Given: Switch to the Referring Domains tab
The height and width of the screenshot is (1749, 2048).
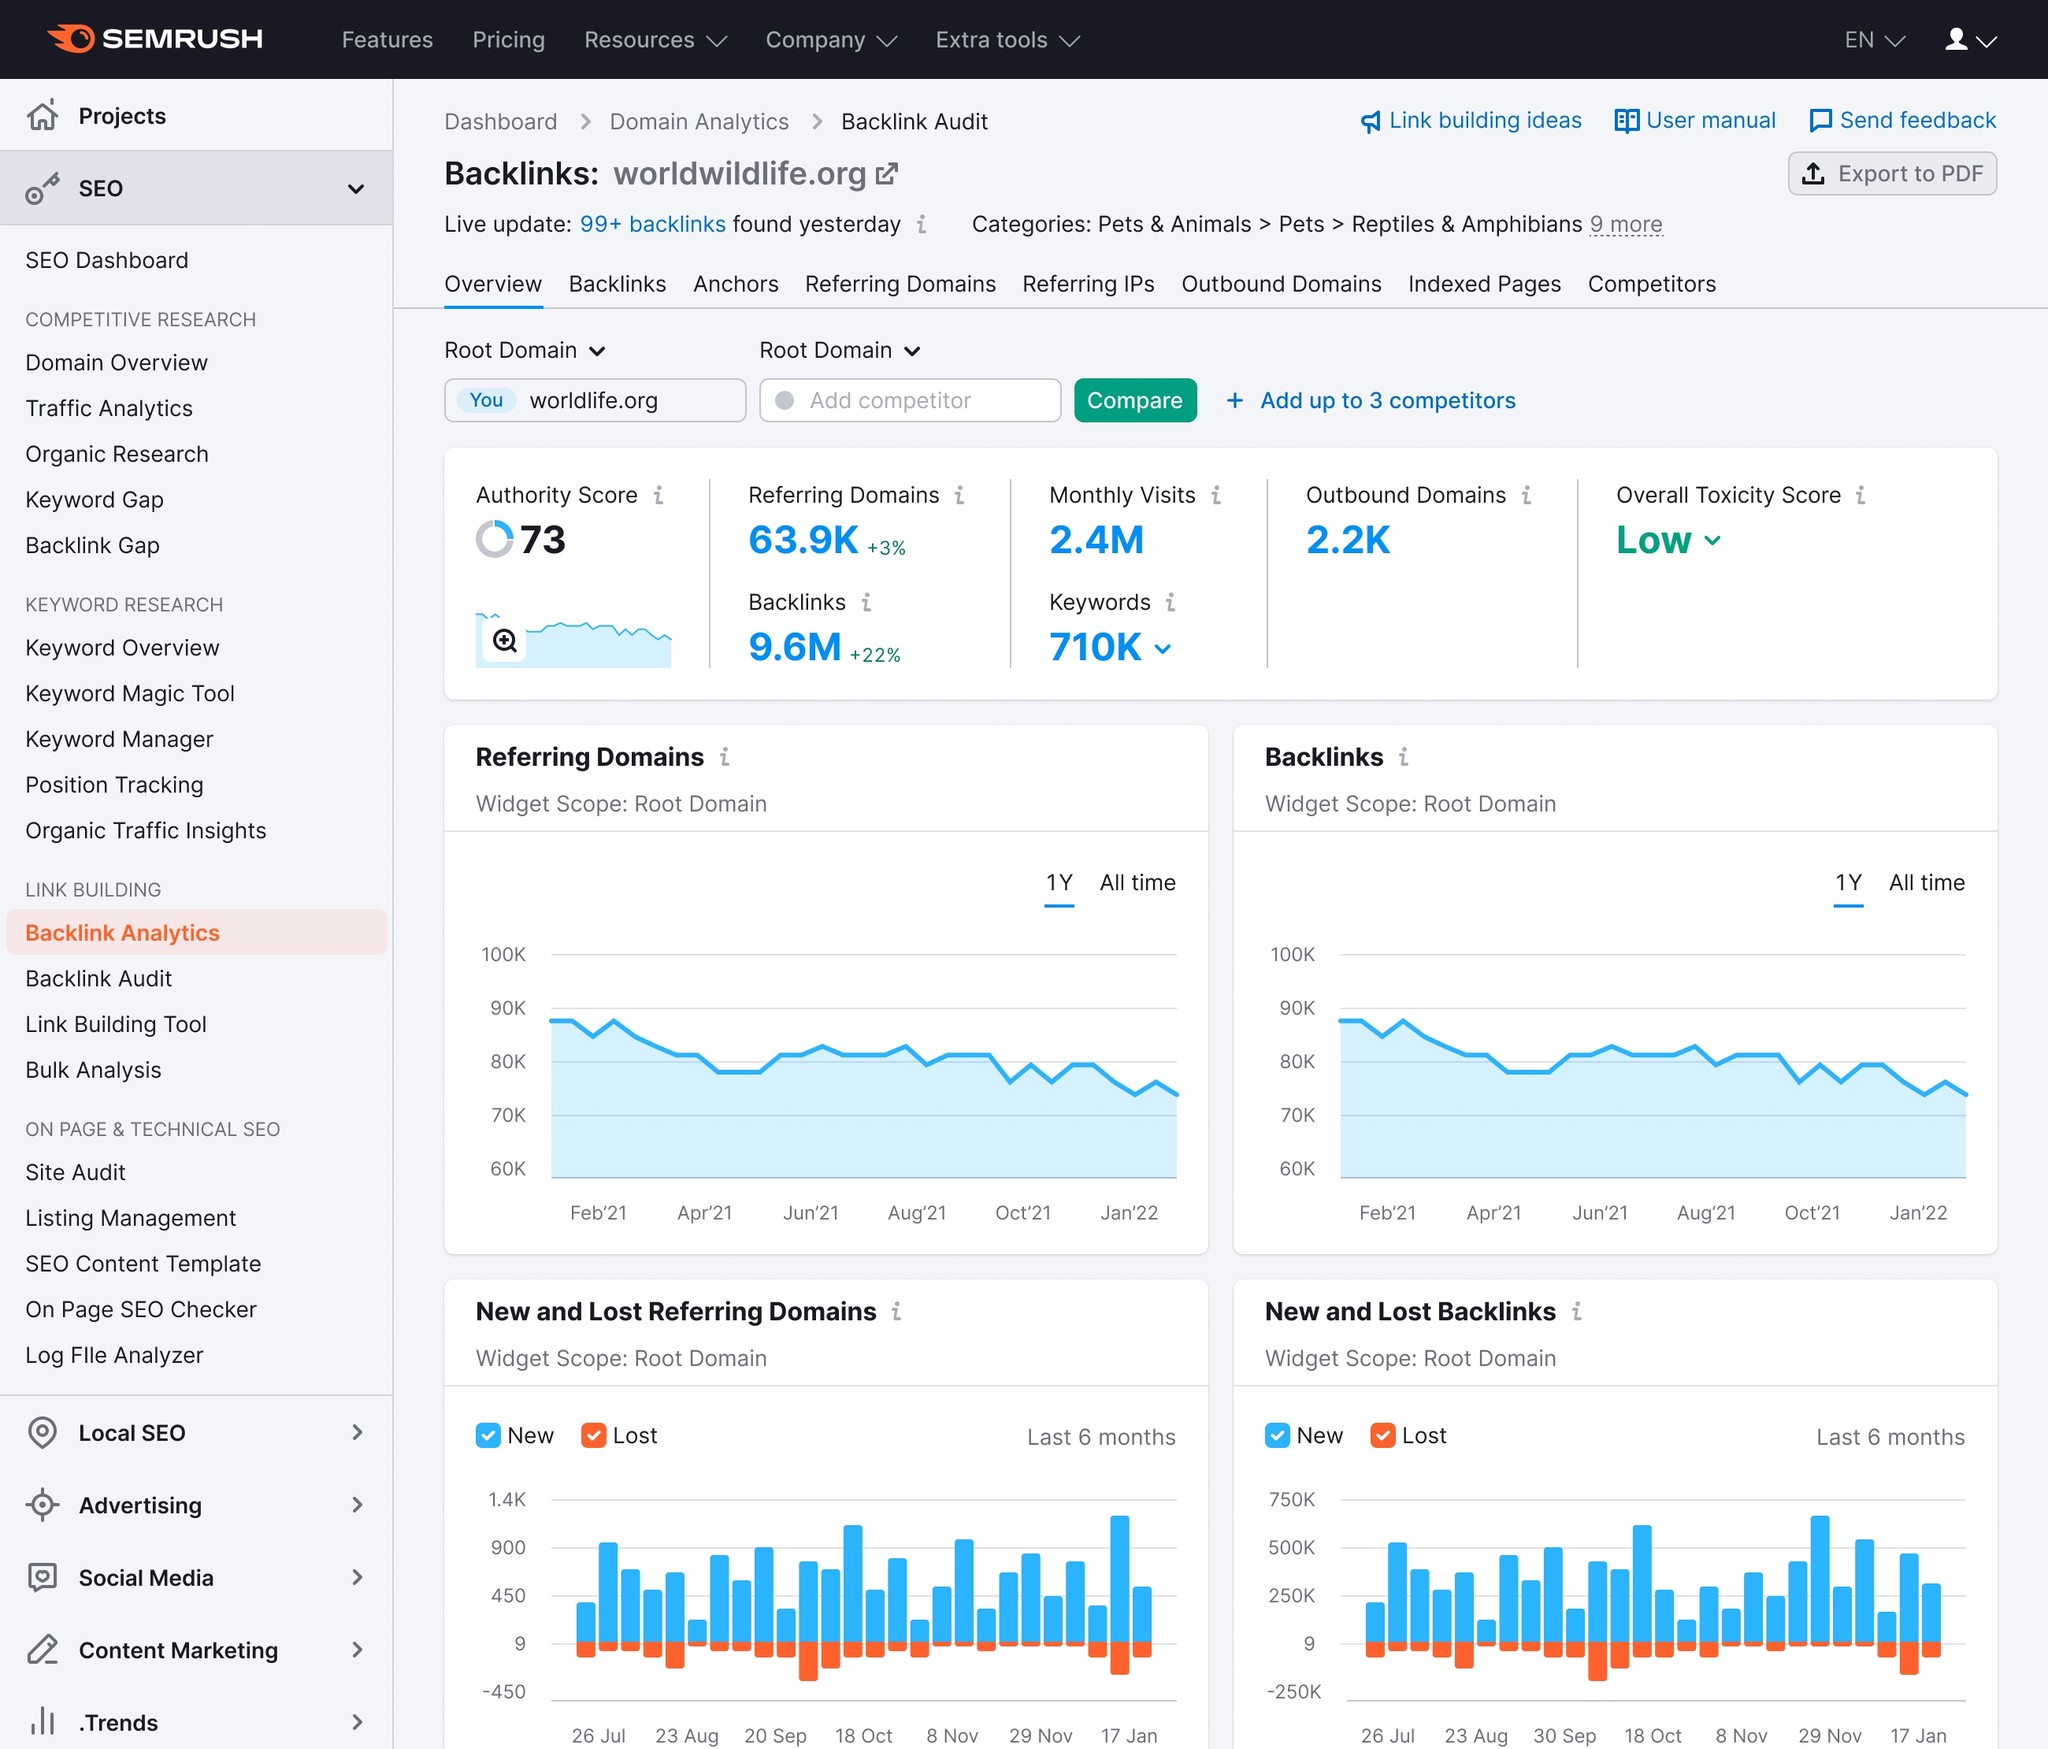Looking at the screenshot, I should [x=899, y=284].
